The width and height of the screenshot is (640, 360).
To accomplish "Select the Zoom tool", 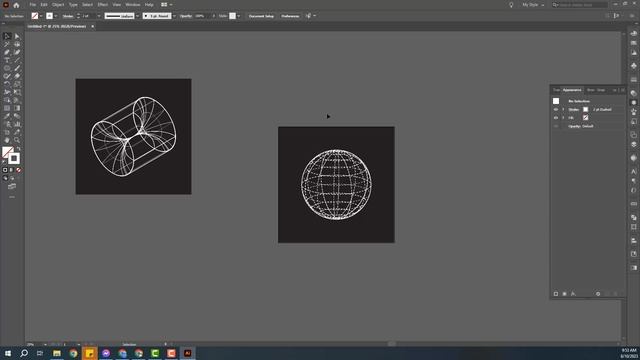I will click(17, 140).
